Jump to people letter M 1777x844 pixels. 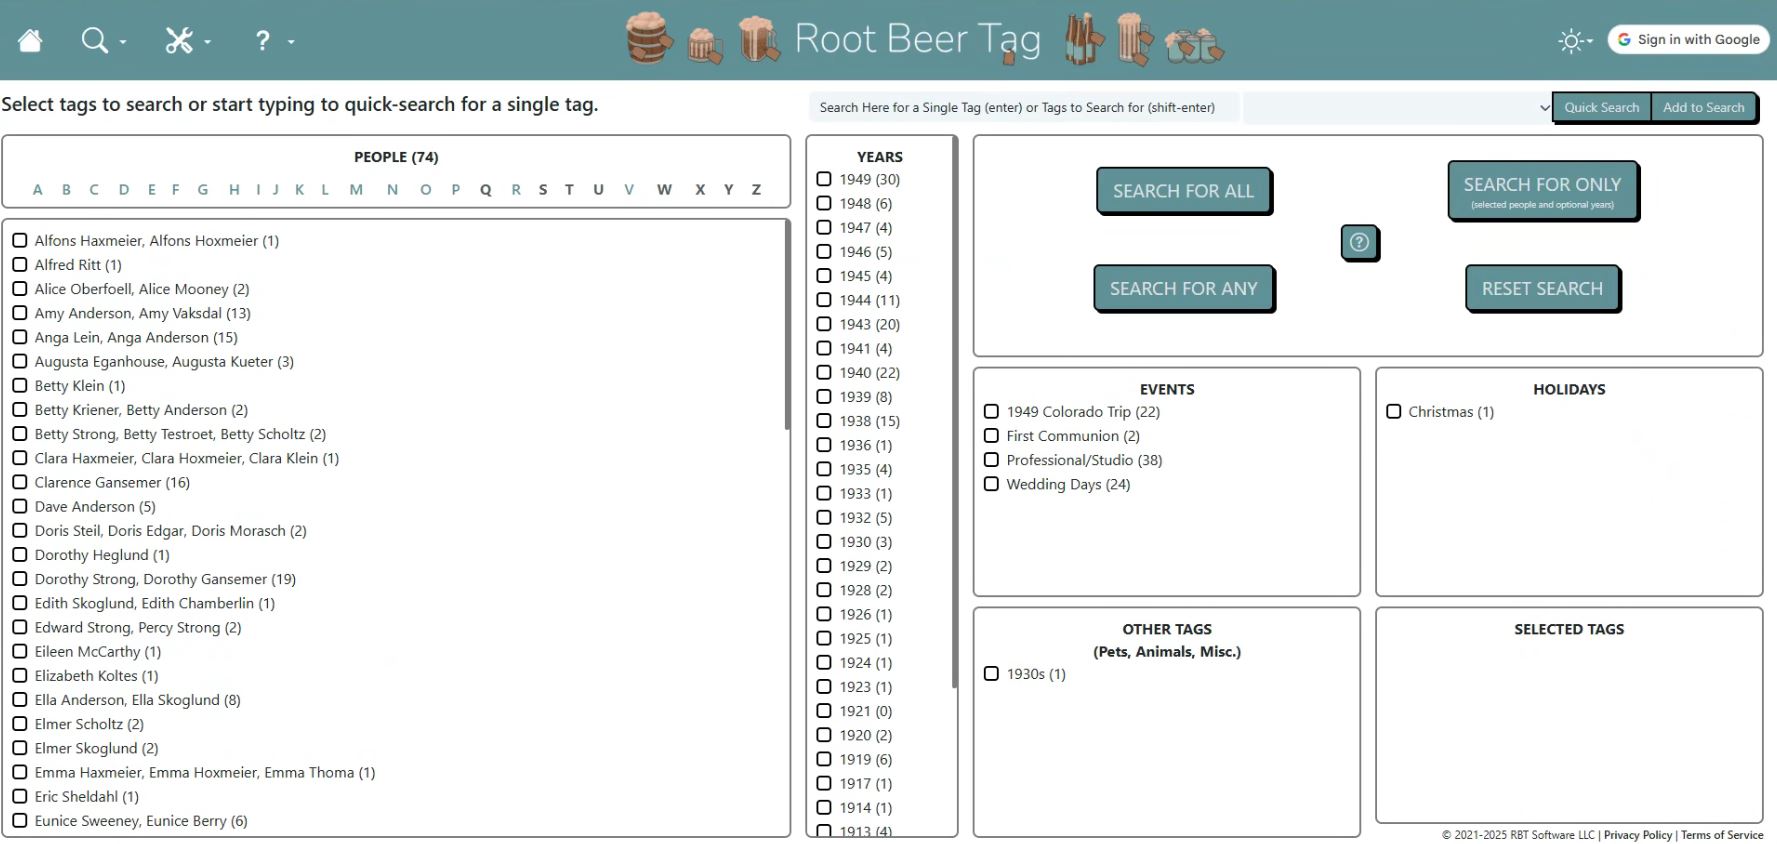coord(356,190)
